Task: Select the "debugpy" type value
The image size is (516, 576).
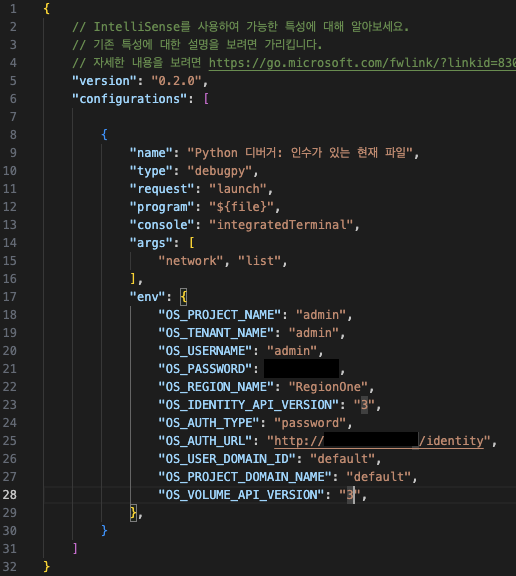Action: [220, 171]
